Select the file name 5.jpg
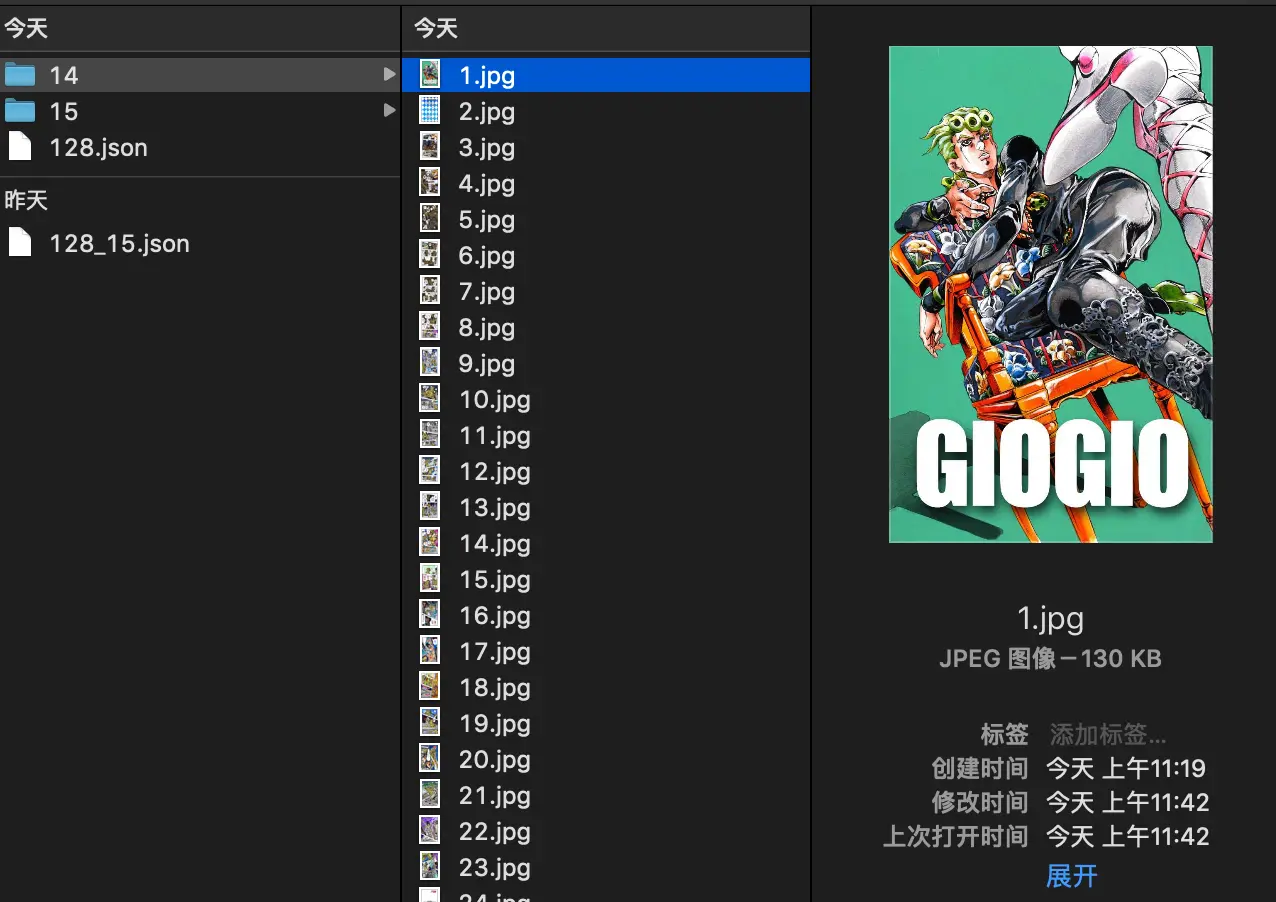 [487, 219]
